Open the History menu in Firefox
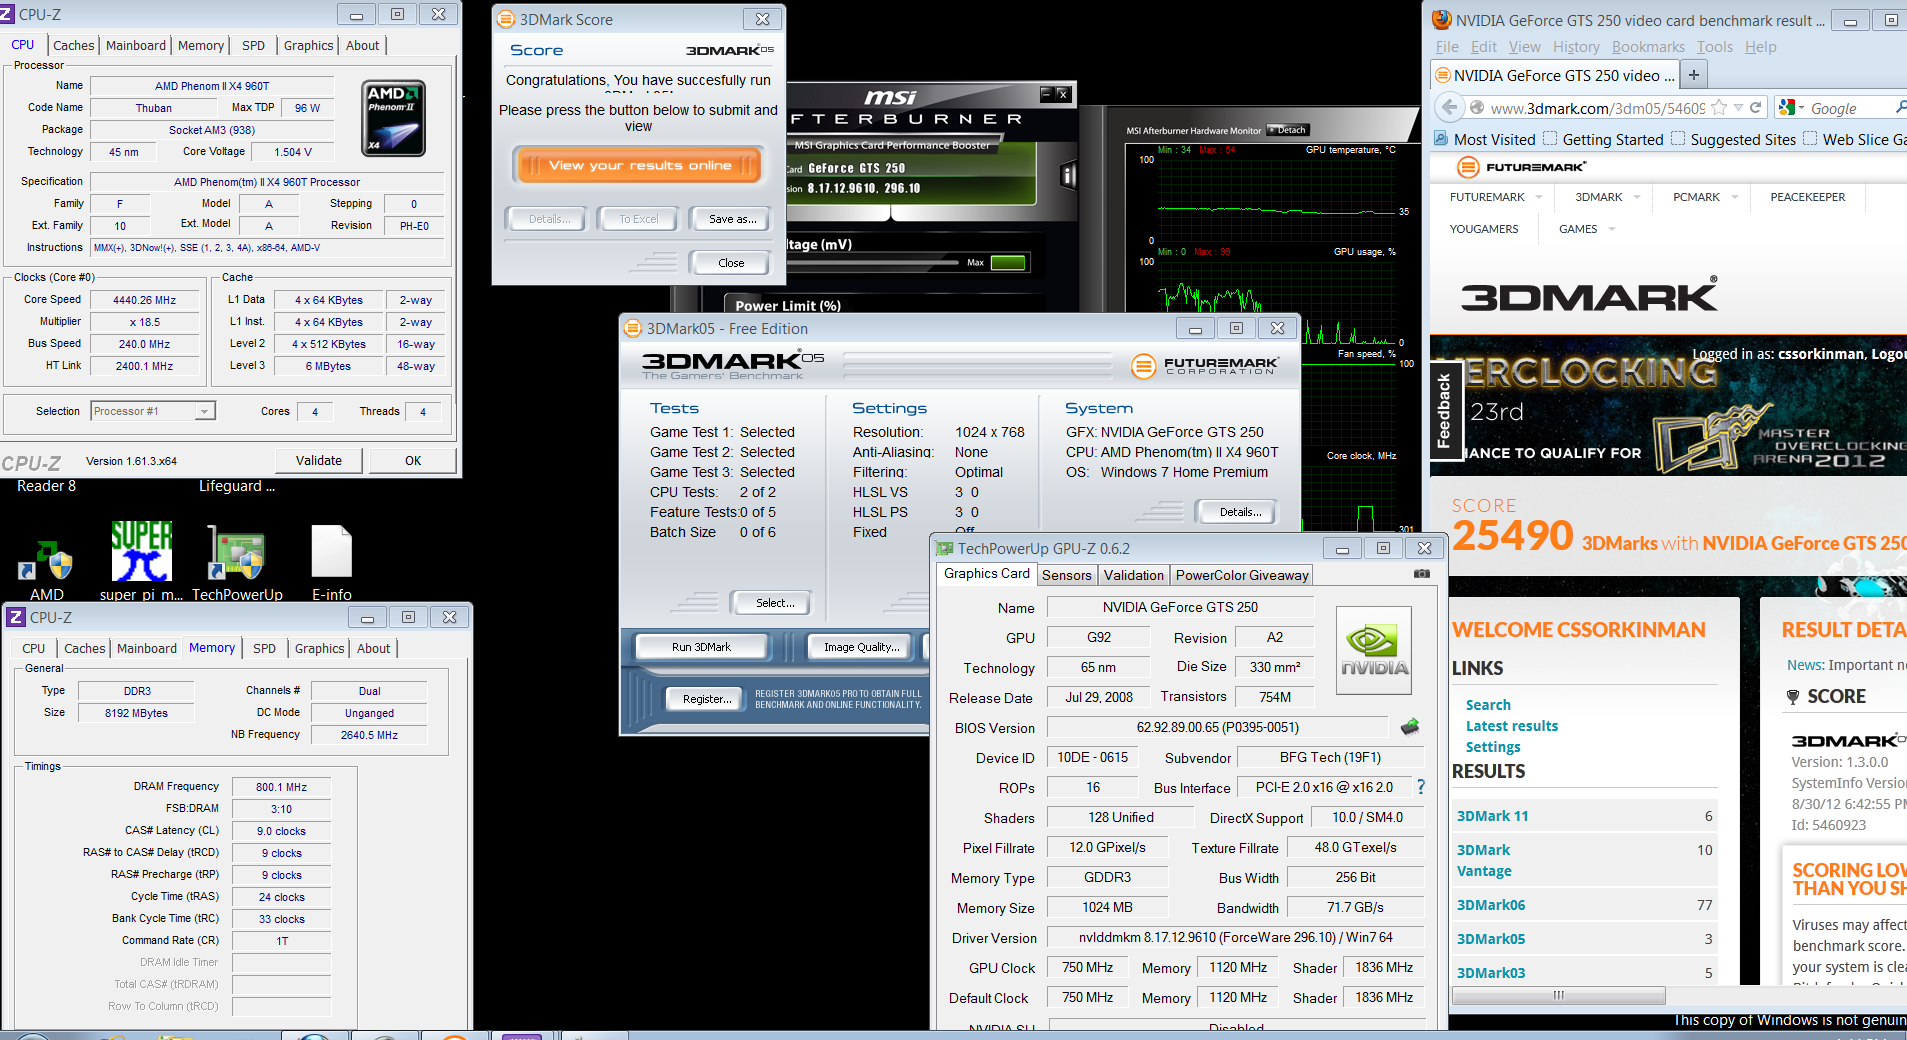Image resolution: width=1907 pixels, height=1040 pixels. 1576,47
